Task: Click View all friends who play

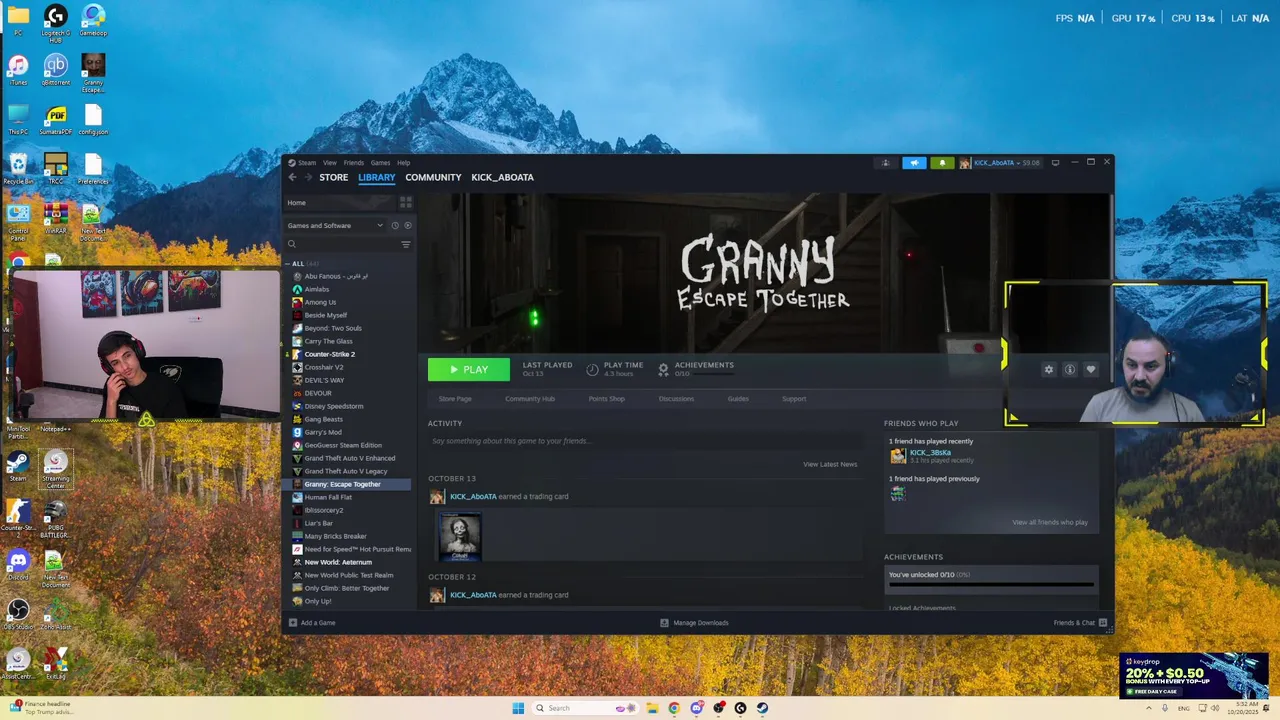Action: click(x=1050, y=522)
